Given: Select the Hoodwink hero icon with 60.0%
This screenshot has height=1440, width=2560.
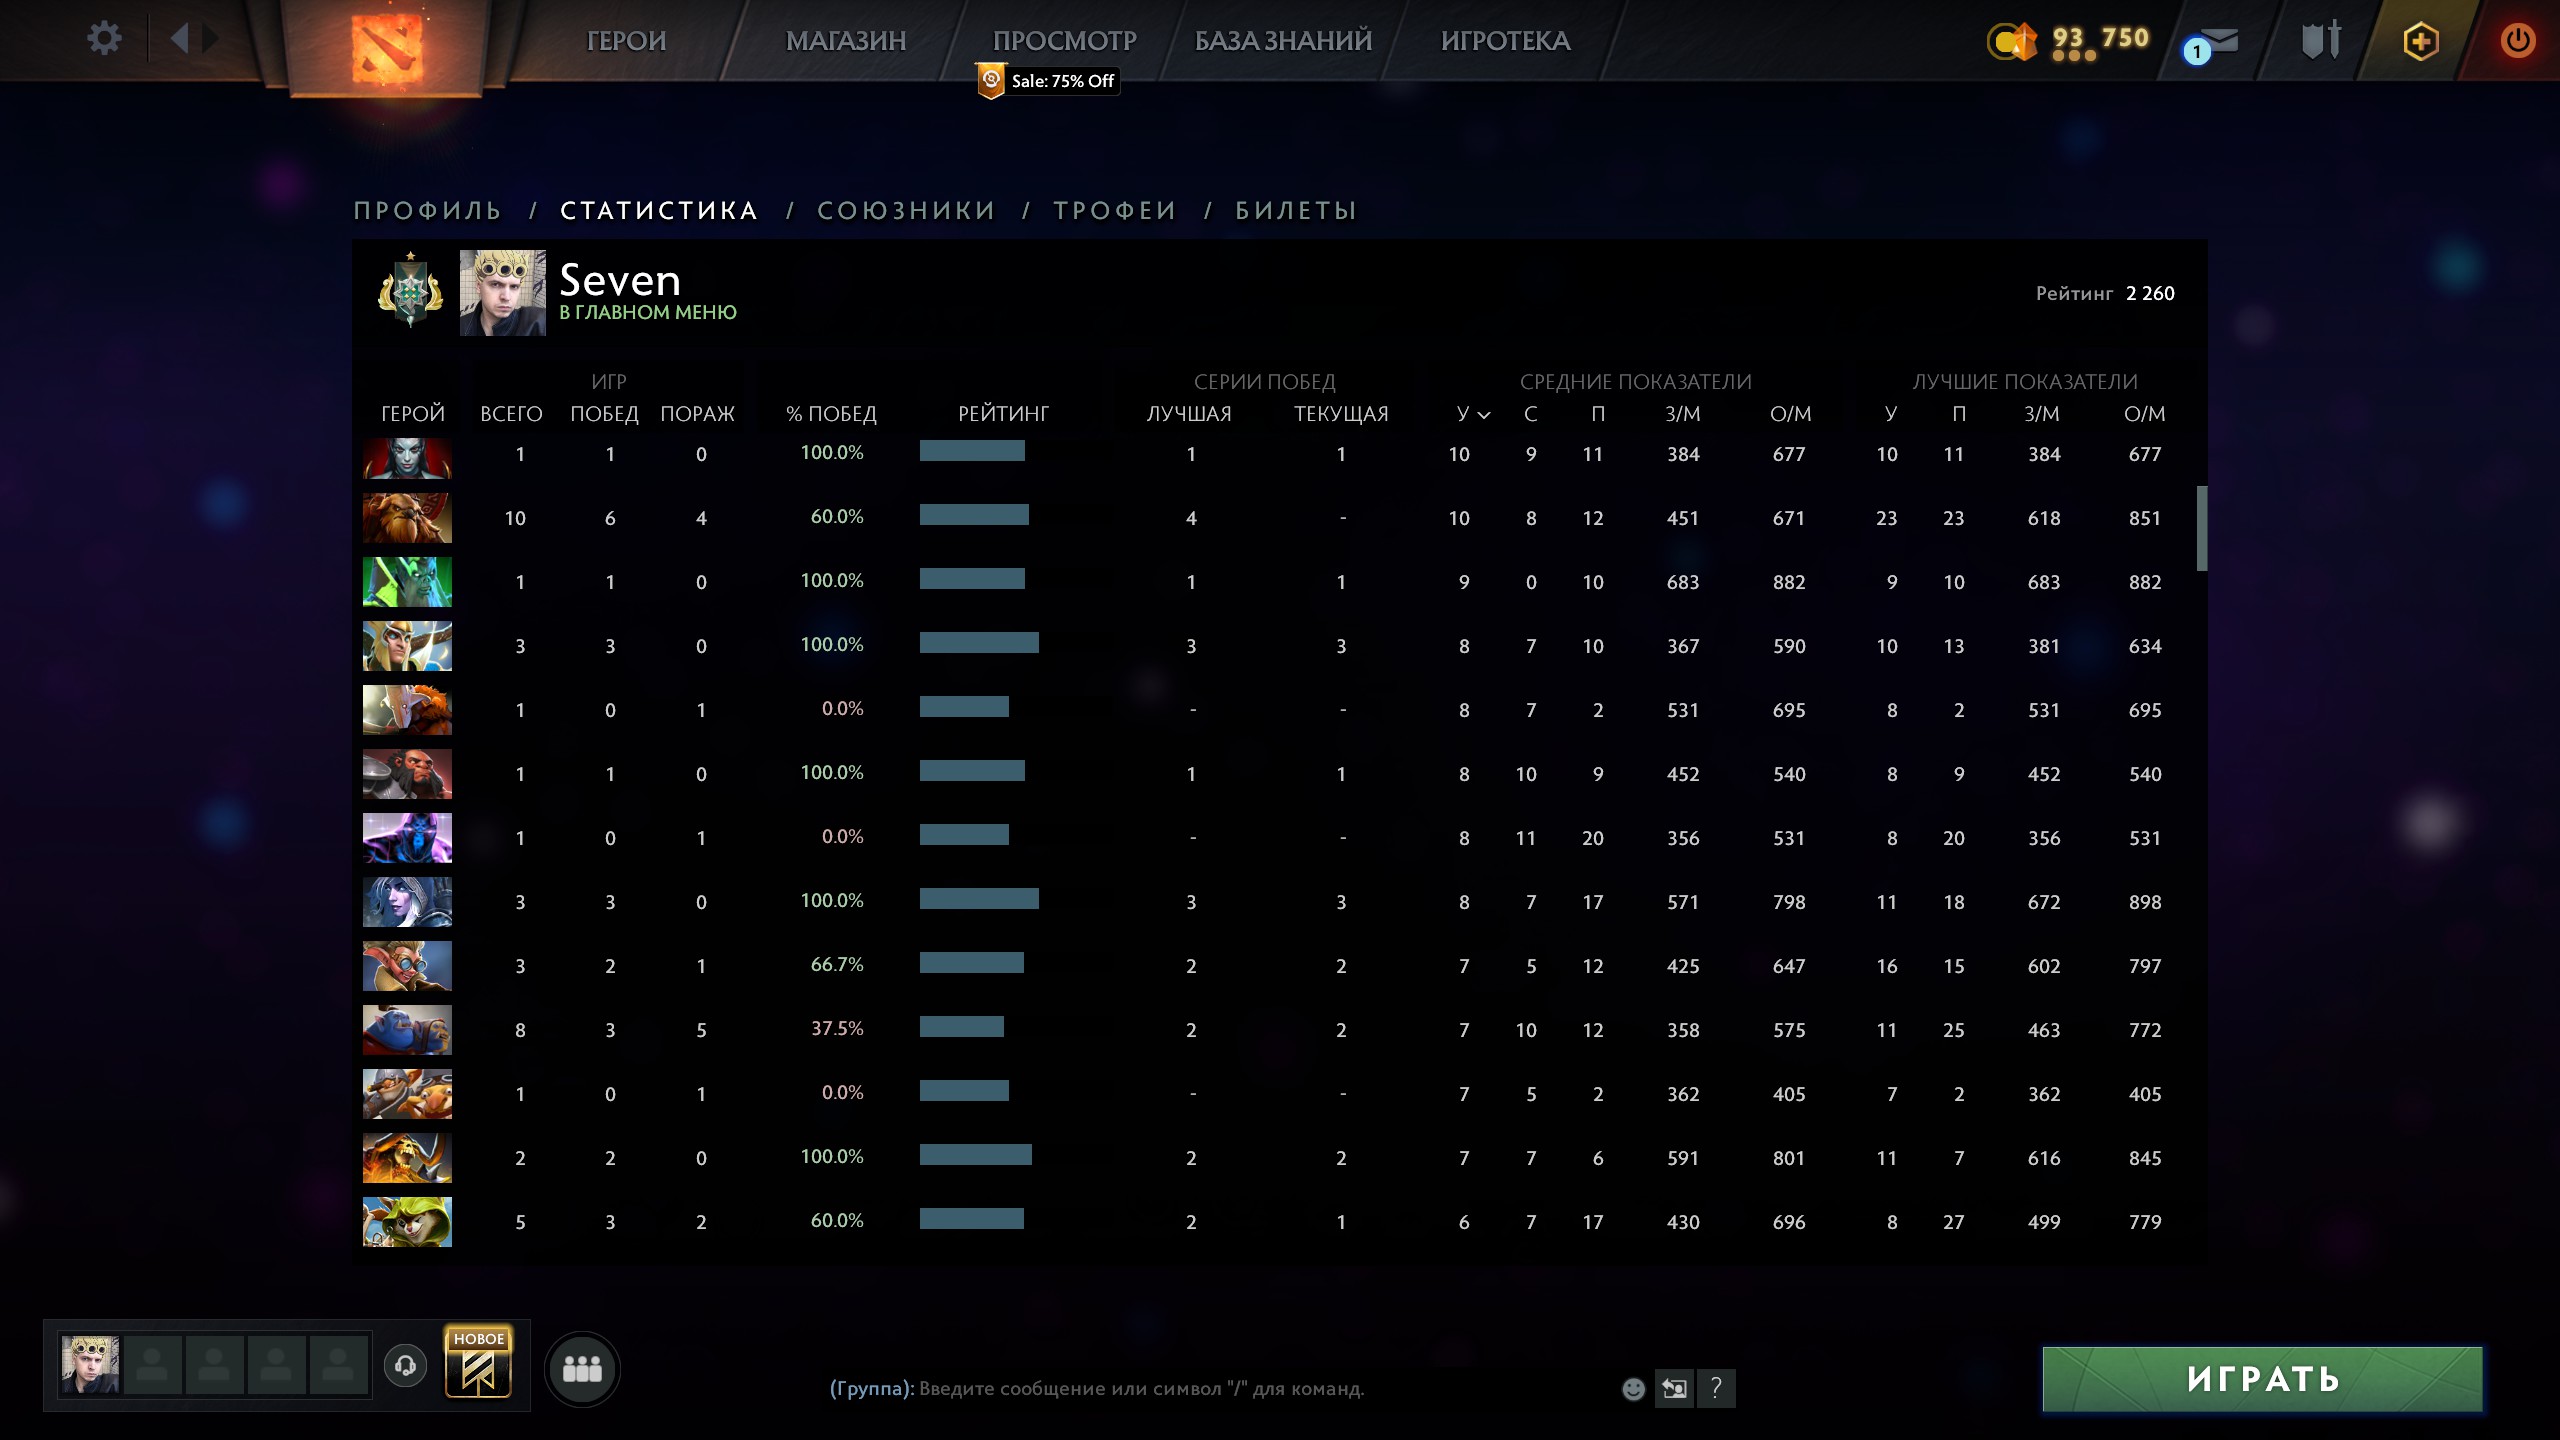Looking at the screenshot, I should pyautogui.click(x=407, y=1222).
